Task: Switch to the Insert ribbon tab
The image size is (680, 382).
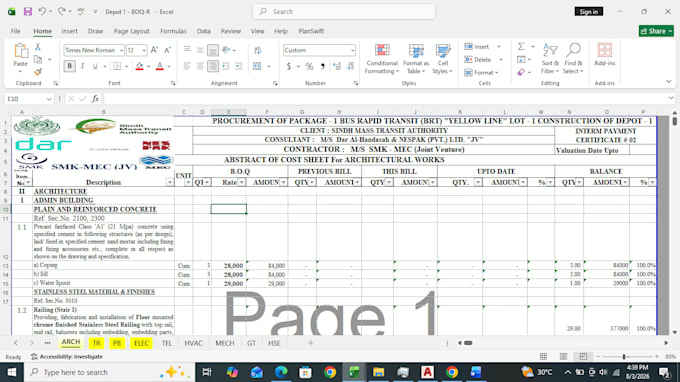Action: coord(69,31)
